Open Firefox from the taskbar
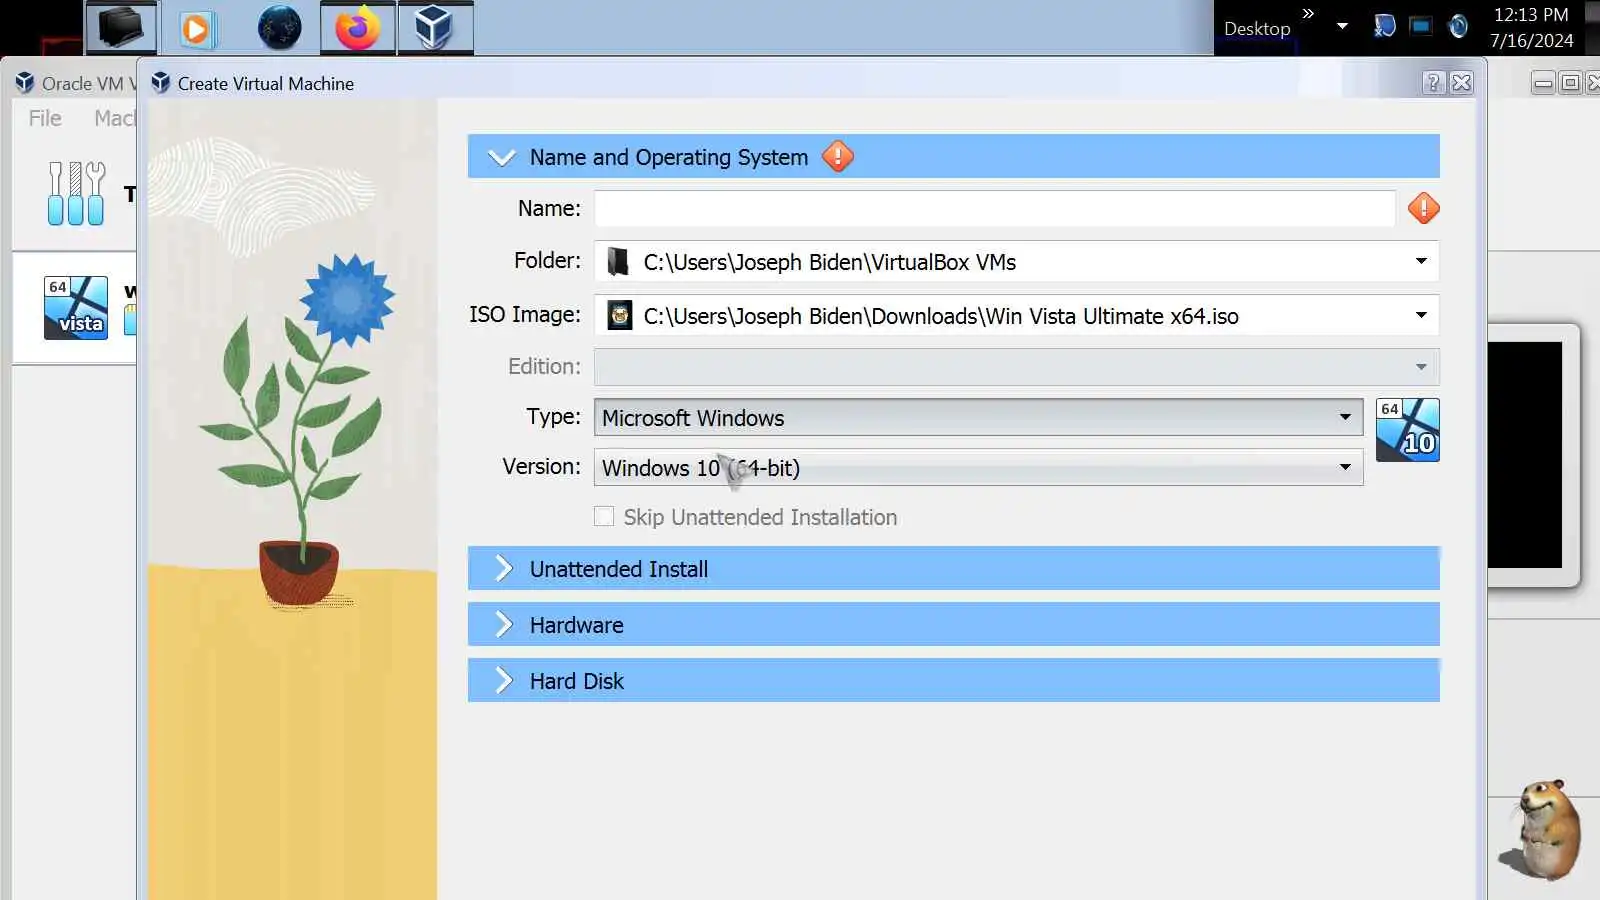 [x=357, y=27]
